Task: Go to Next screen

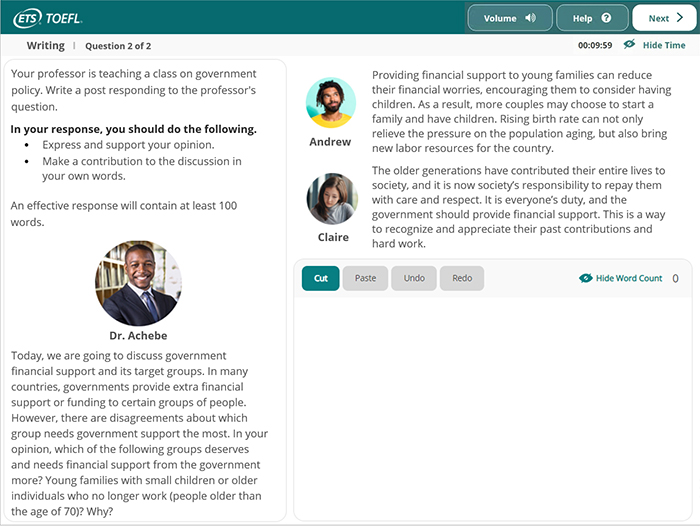Action: 664,18
